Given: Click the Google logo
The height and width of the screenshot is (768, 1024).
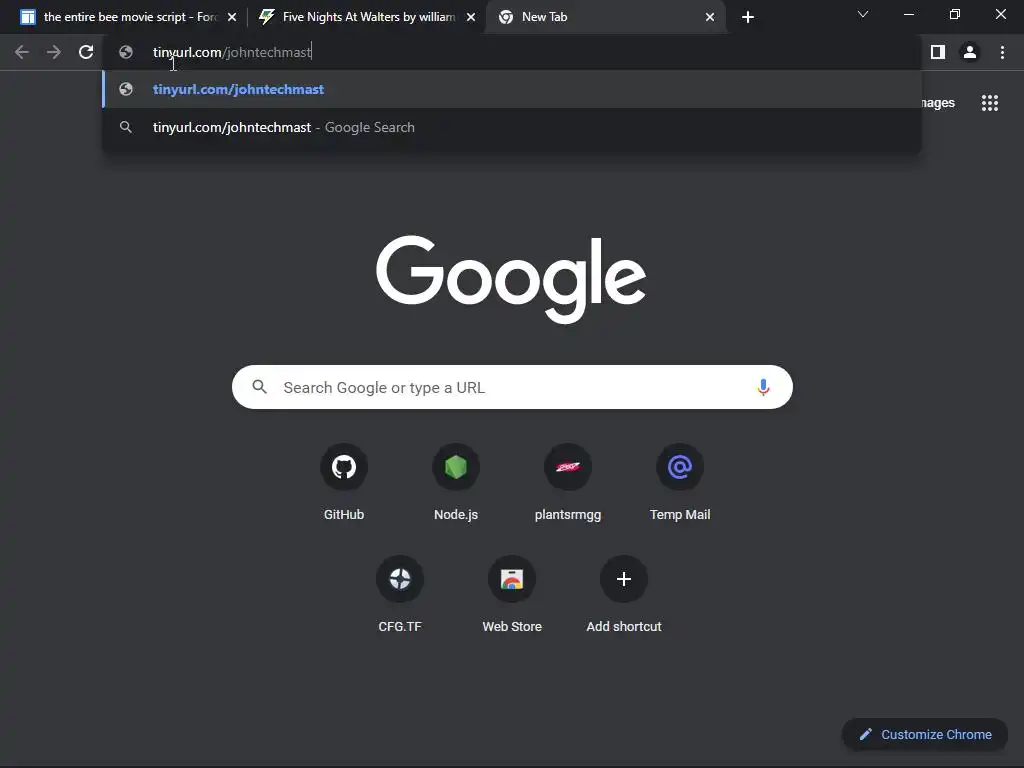Looking at the screenshot, I should (511, 279).
